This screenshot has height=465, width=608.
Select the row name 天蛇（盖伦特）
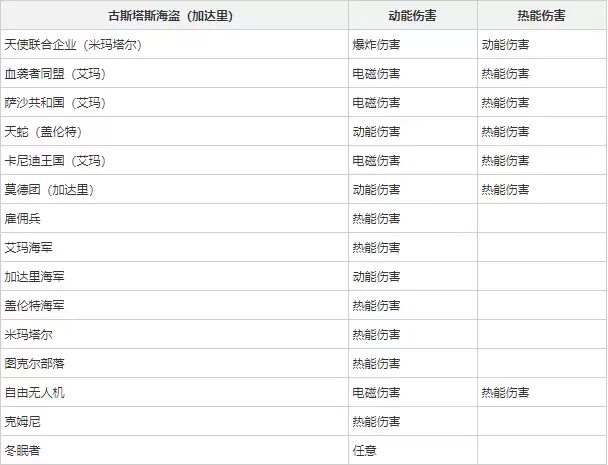tap(43, 132)
